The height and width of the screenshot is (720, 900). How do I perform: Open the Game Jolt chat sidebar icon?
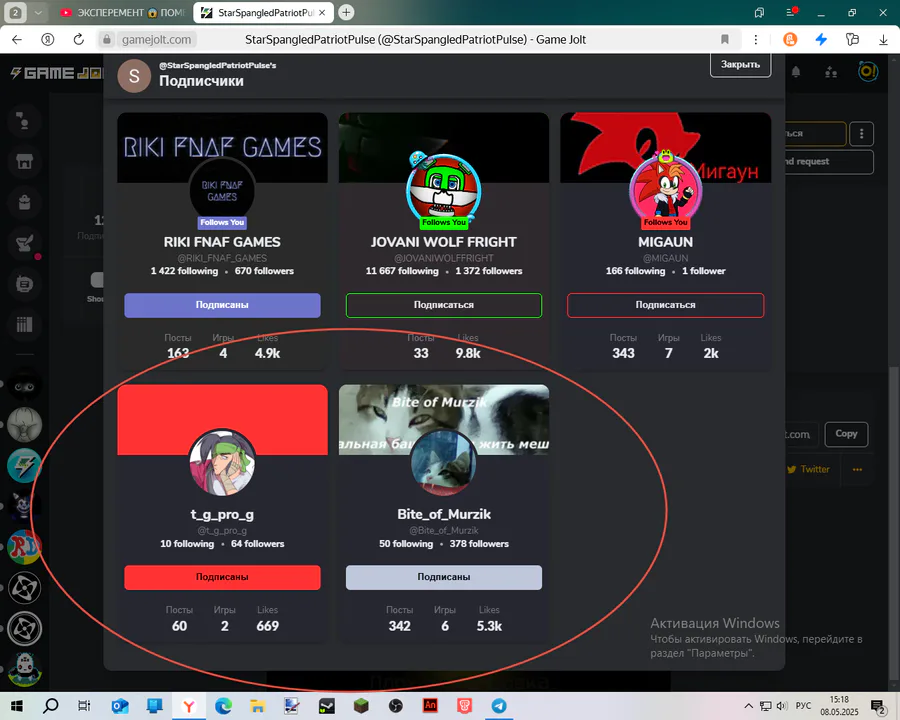pos(24,284)
